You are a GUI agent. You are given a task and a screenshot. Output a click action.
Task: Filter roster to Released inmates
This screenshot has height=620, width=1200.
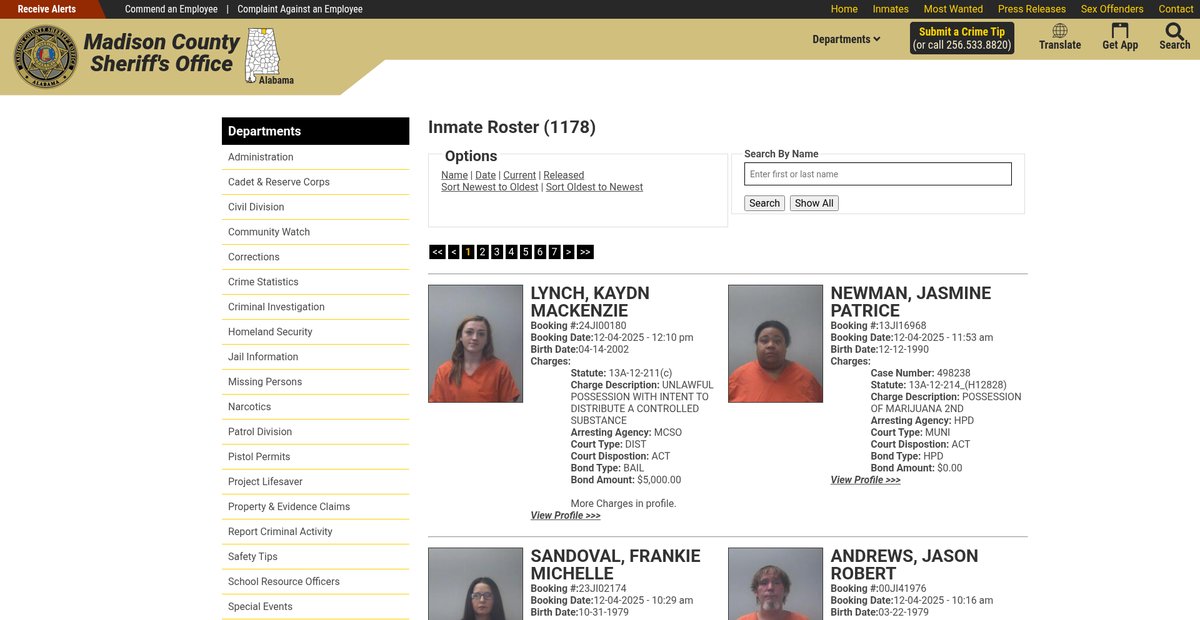[563, 175]
